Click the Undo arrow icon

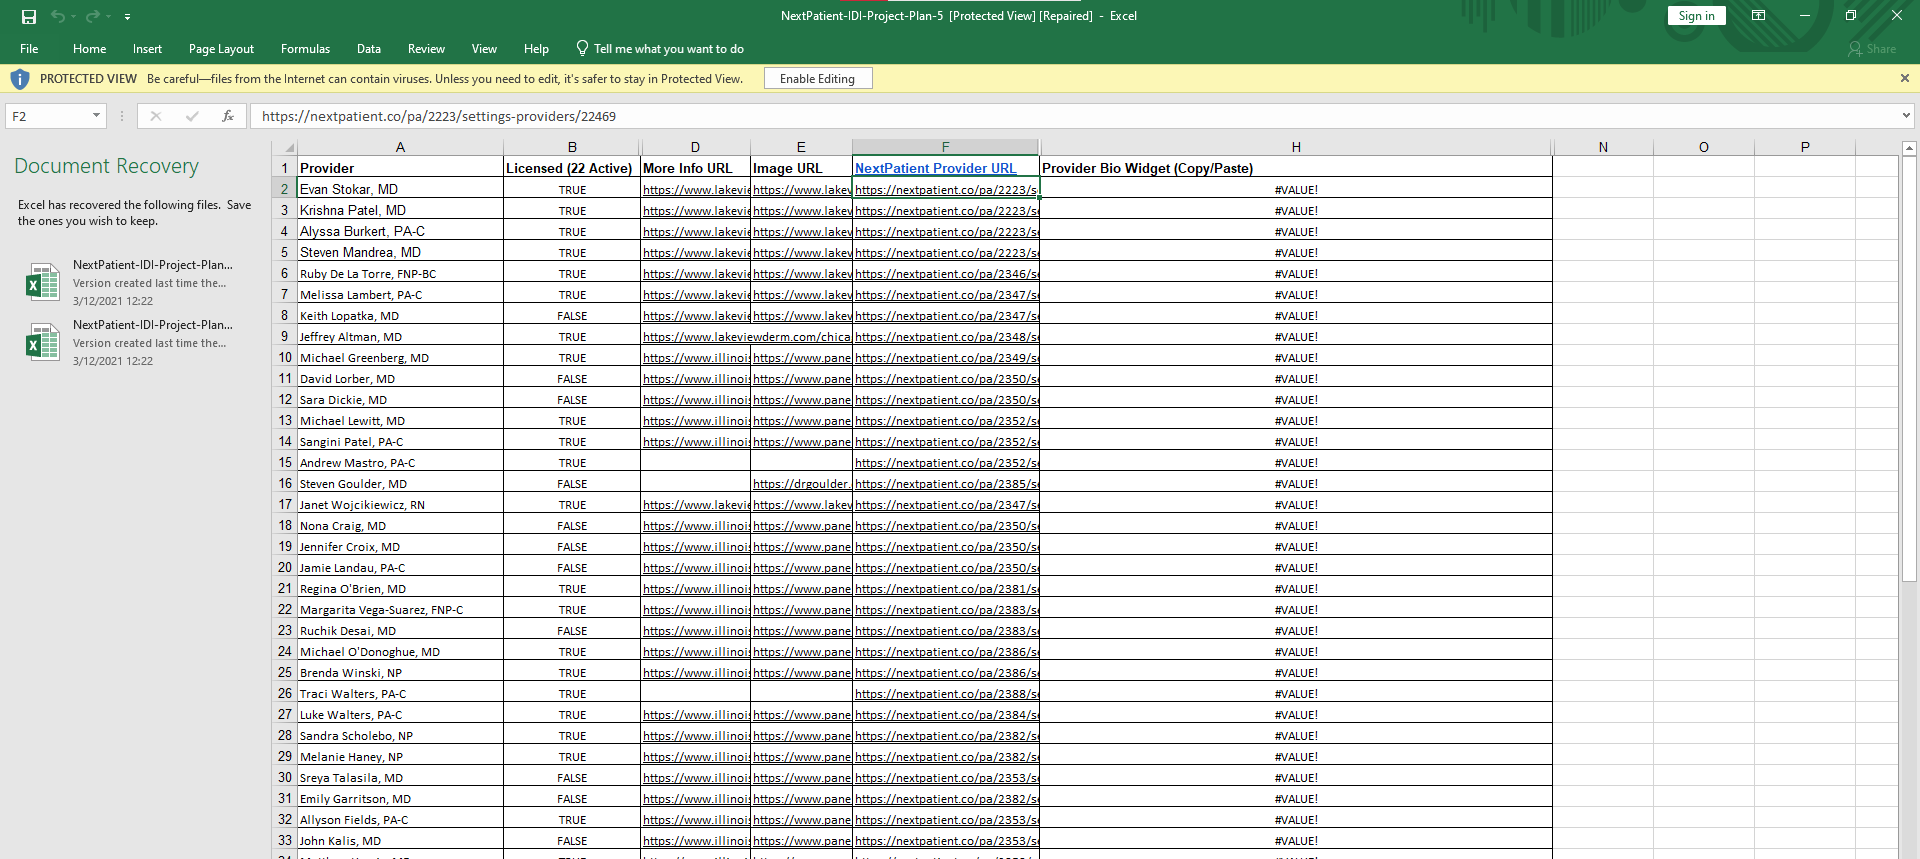point(58,16)
